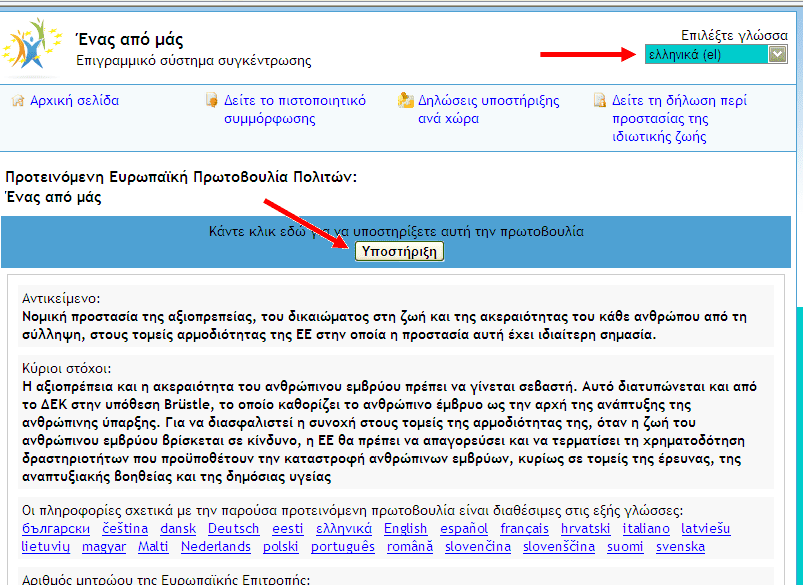The height and width of the screenshot is (585, 803).
Task: Click the One of Us logo icon
Action: coord(32,48)
